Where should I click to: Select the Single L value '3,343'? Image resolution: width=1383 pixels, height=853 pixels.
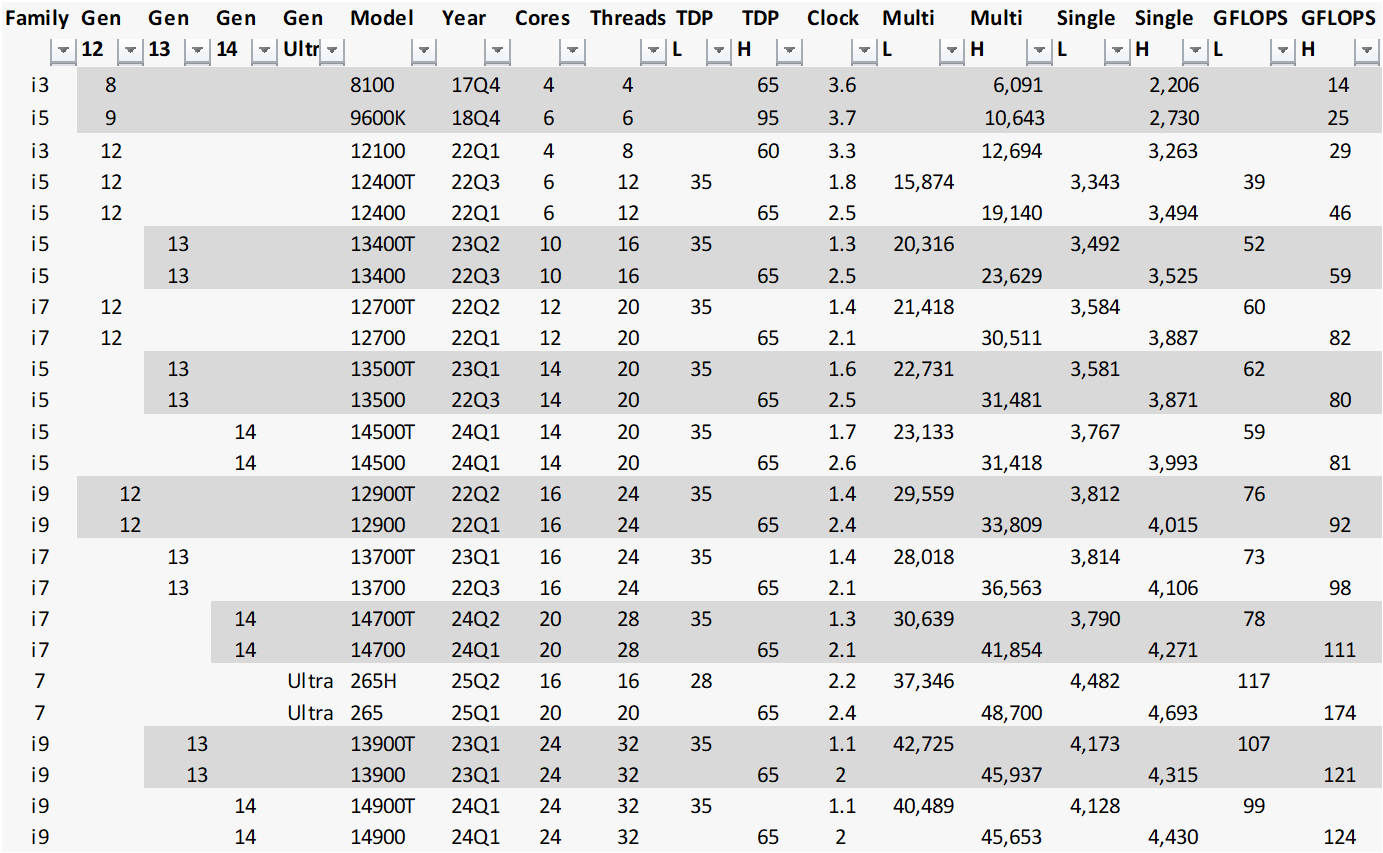(x=1095, y=182)
